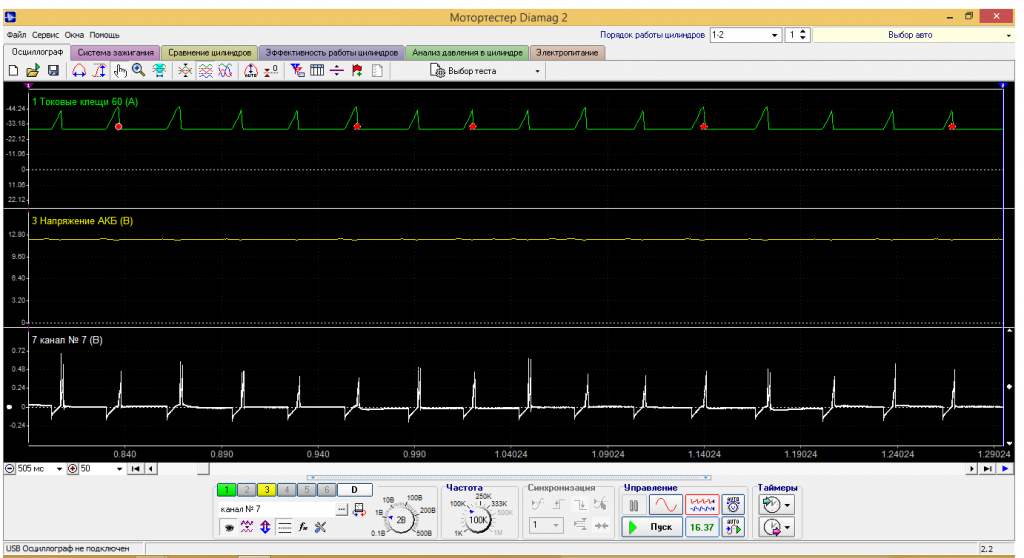Switch to the Система зажигания tab
This screenshot has height=558, width=1024.
pos(116,52)
